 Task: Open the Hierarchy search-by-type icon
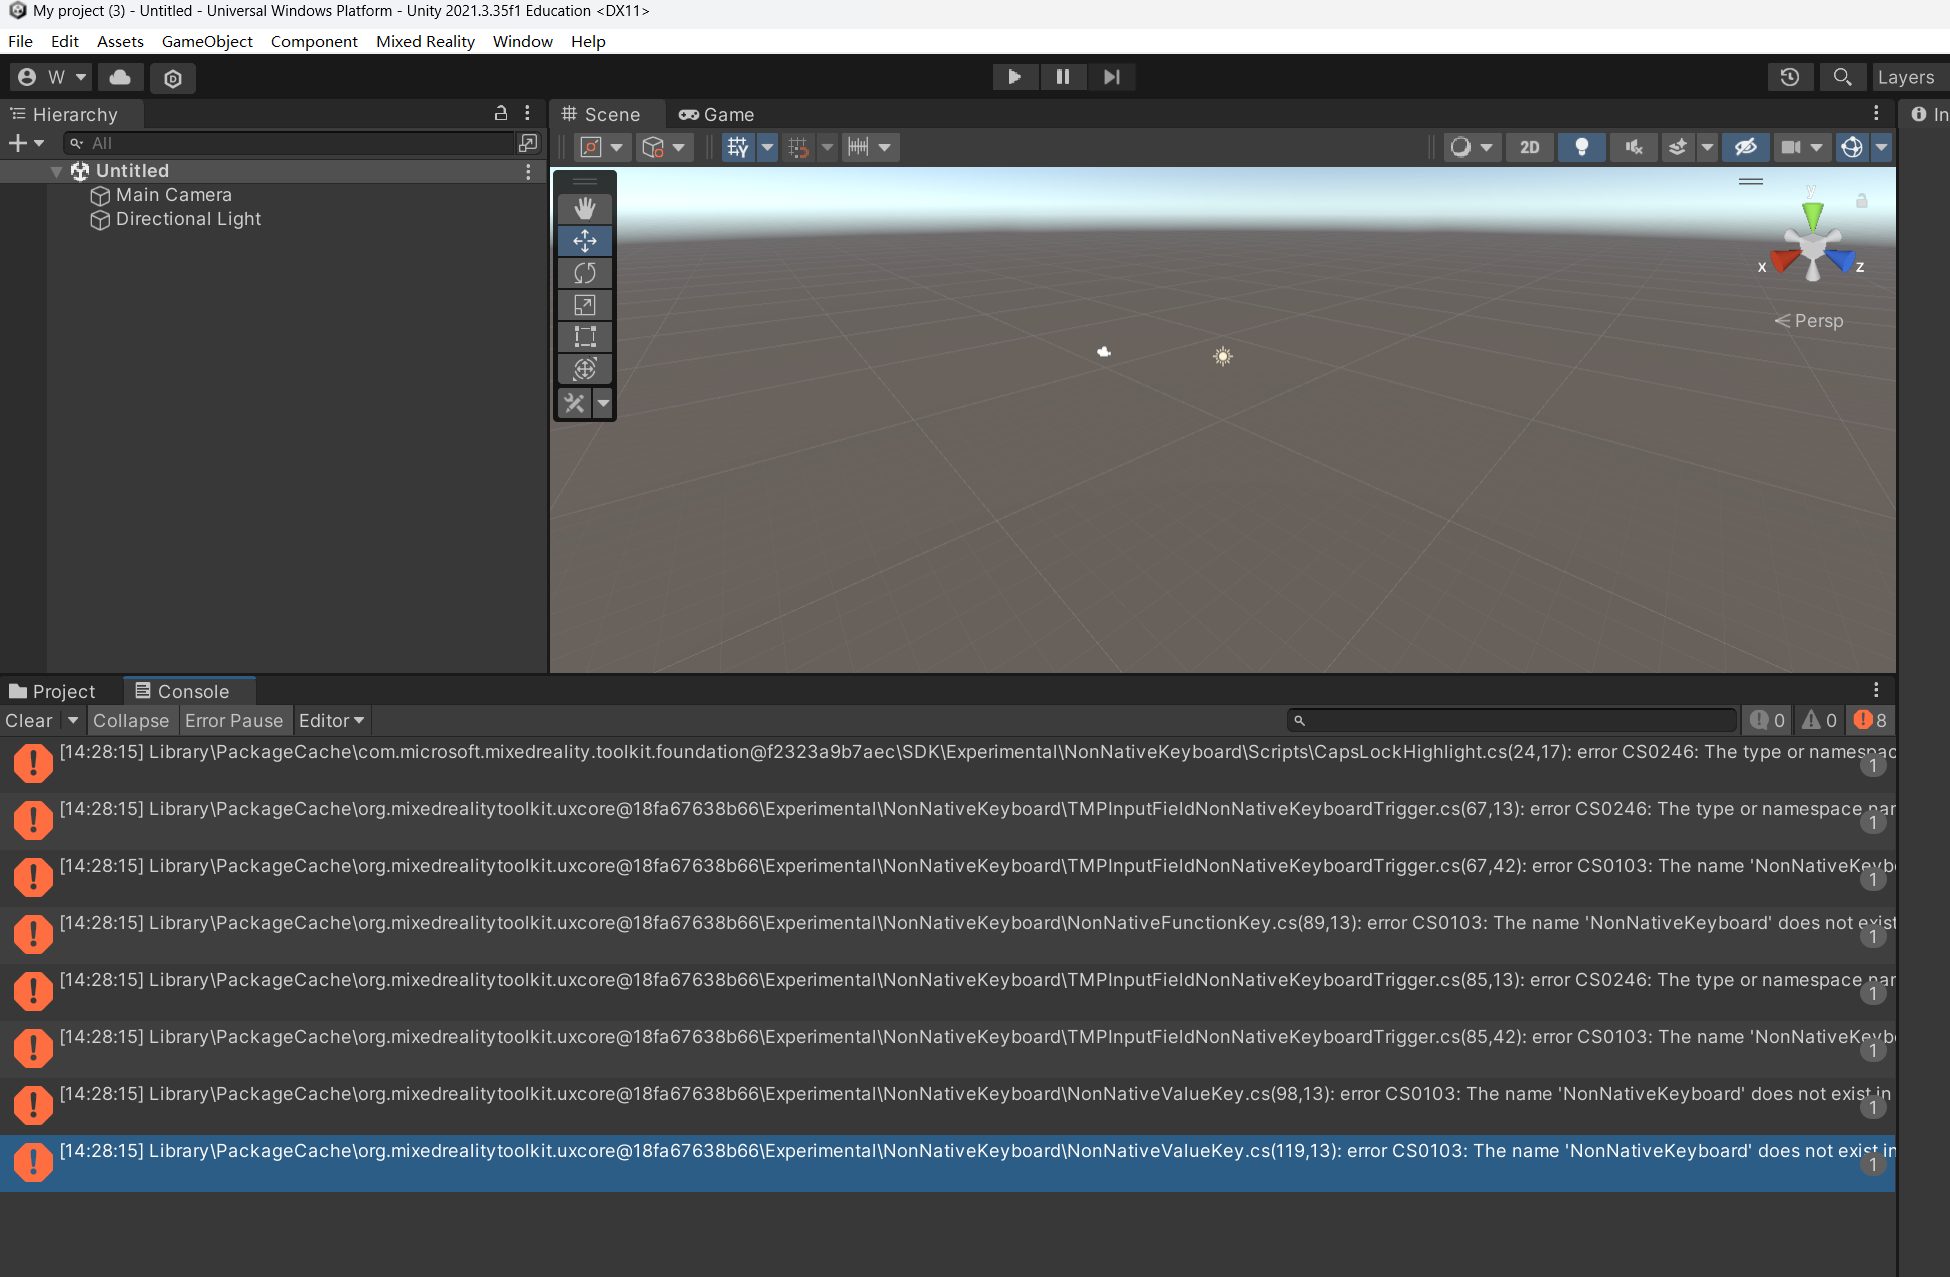click(528, 143)
